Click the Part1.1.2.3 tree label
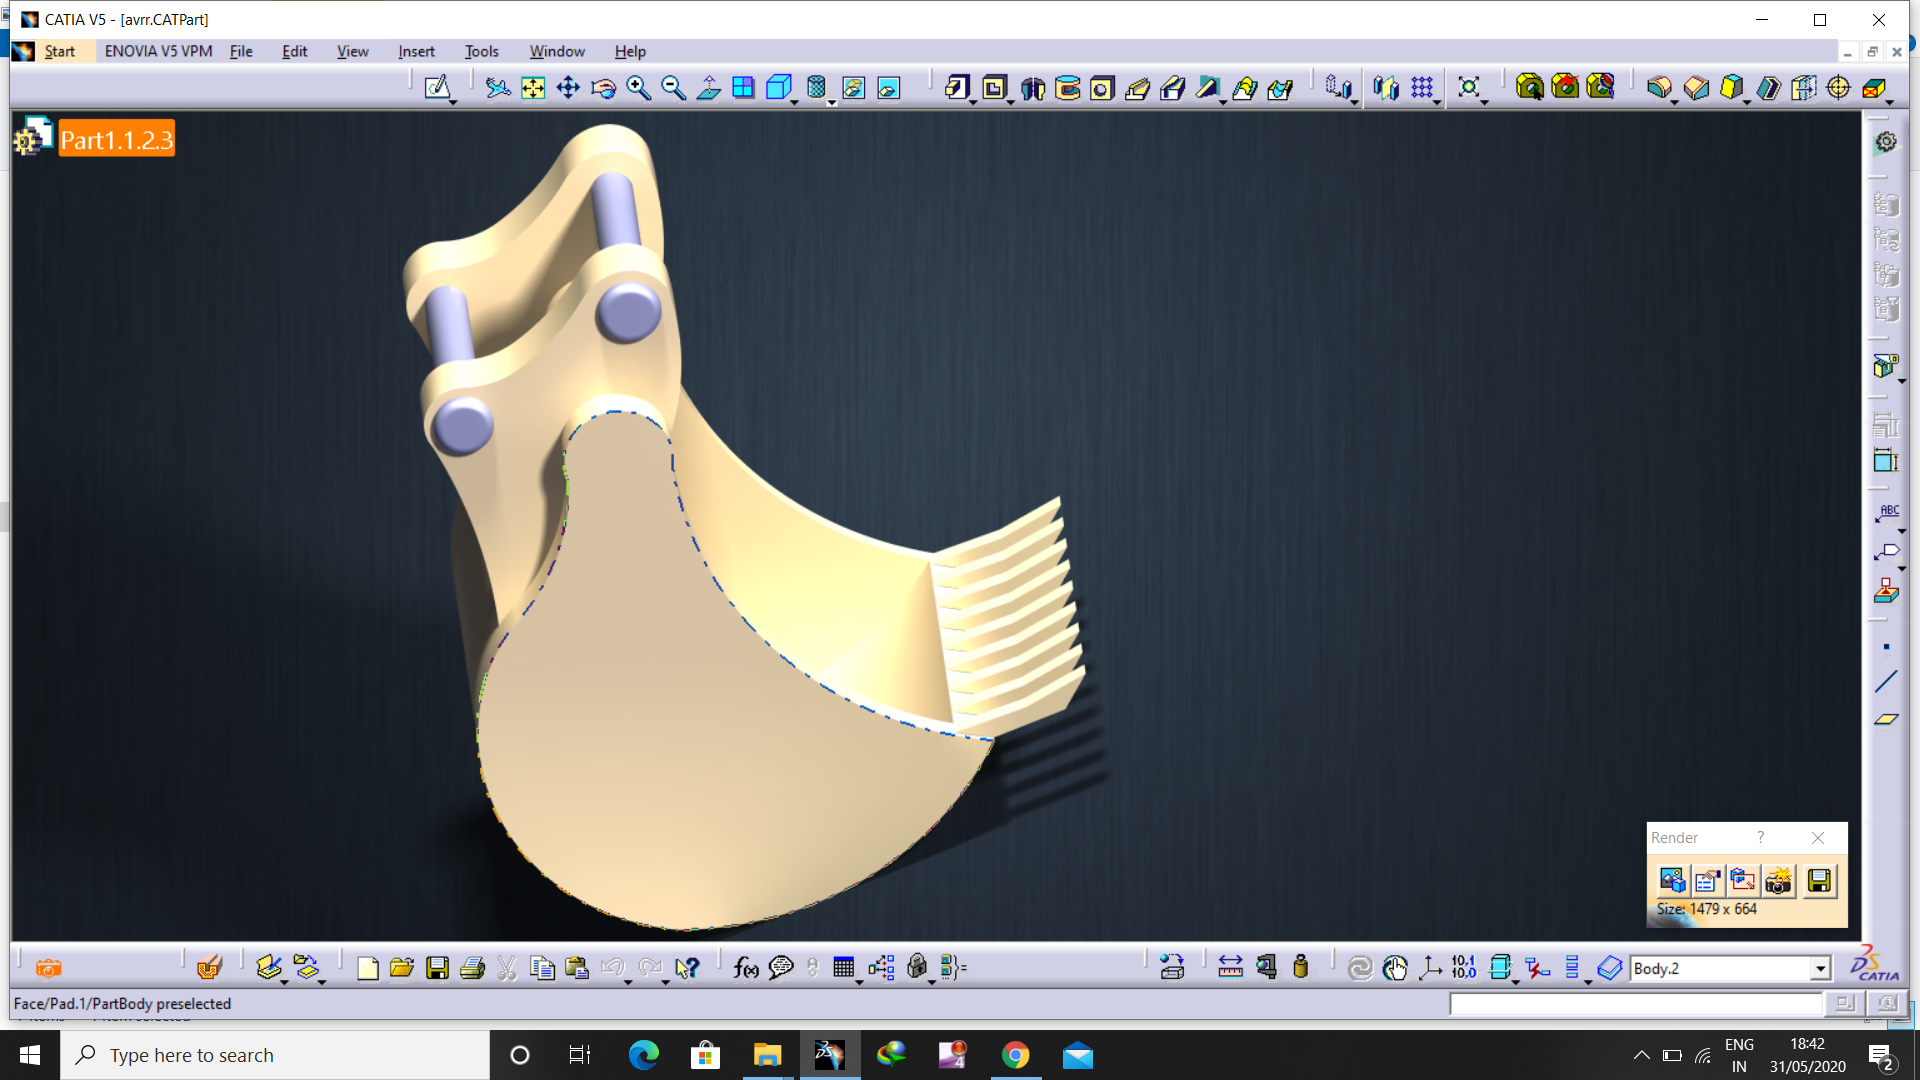The height and width of the screenshot is (1080, 1920). 117,139
